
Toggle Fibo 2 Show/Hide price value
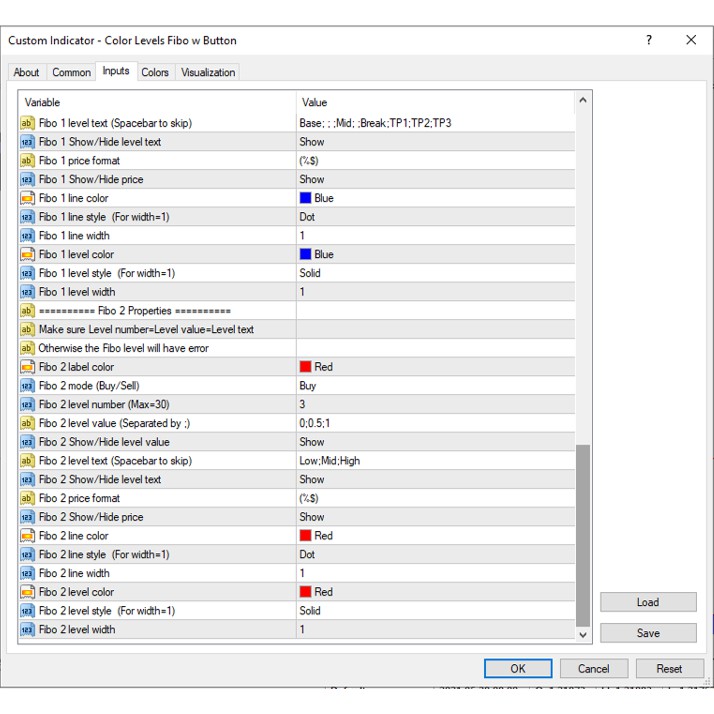tap(434, 517)
